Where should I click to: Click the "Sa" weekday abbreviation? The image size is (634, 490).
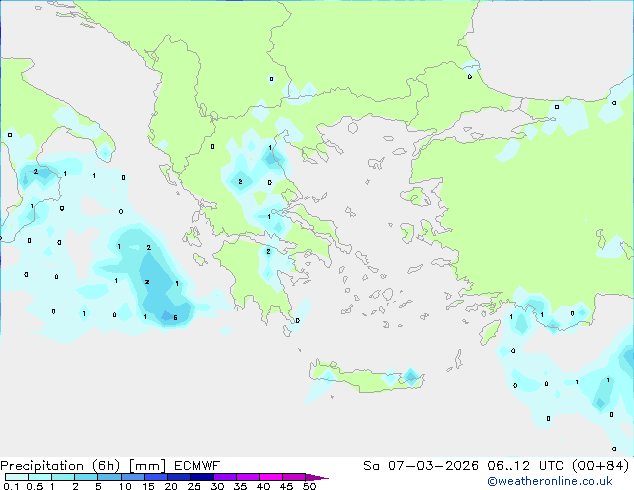click(x=371, y=466)
